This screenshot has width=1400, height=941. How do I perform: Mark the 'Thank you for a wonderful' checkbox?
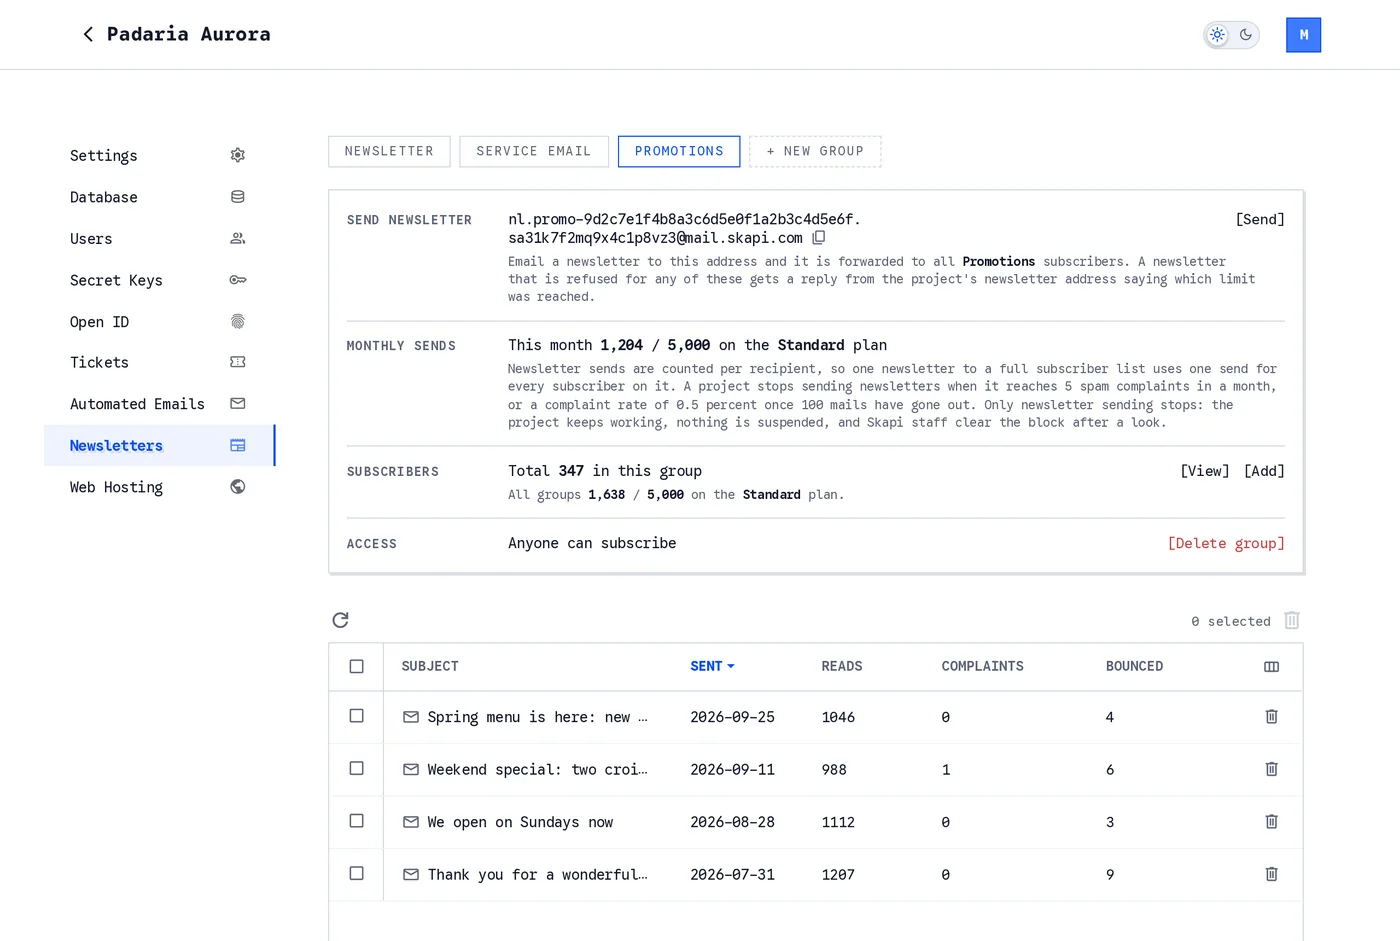(x=356, y=873)
